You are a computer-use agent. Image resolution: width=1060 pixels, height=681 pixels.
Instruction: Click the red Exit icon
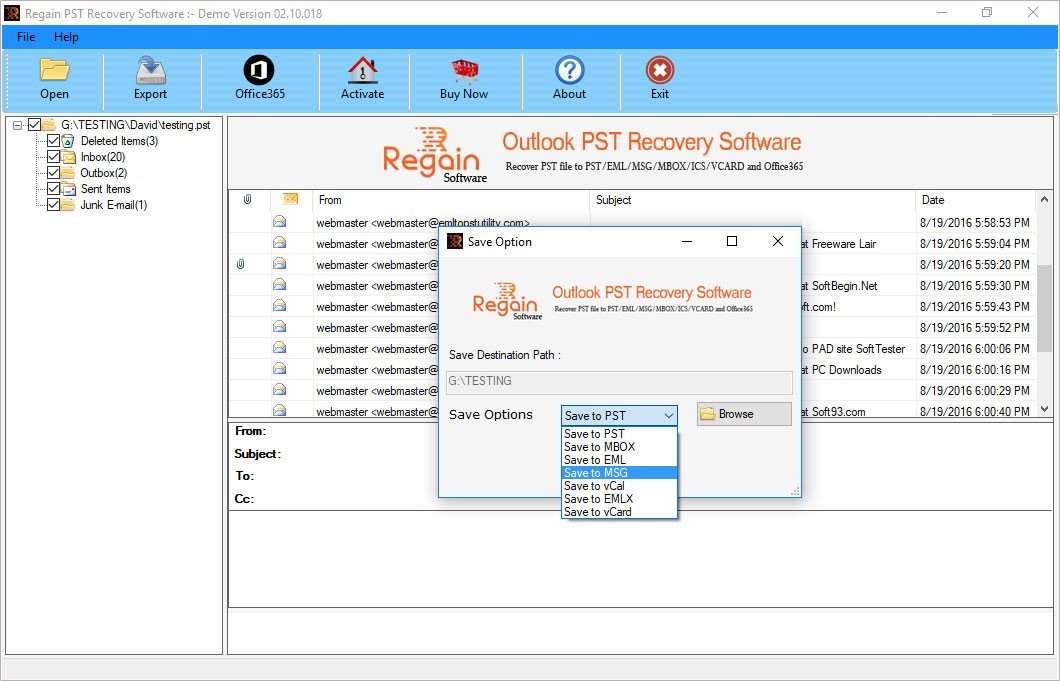pyautogui.click(x=660, y=70)
